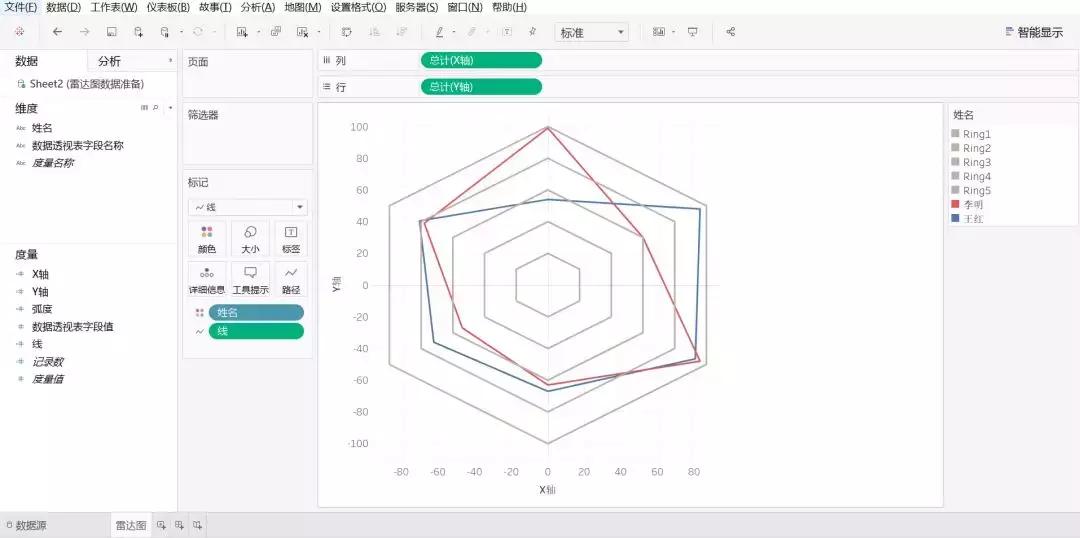The height and width of the screenshot is (538, 1080).
Task: Click the 颜色 color button on marks card
Action: pos(207,240)
